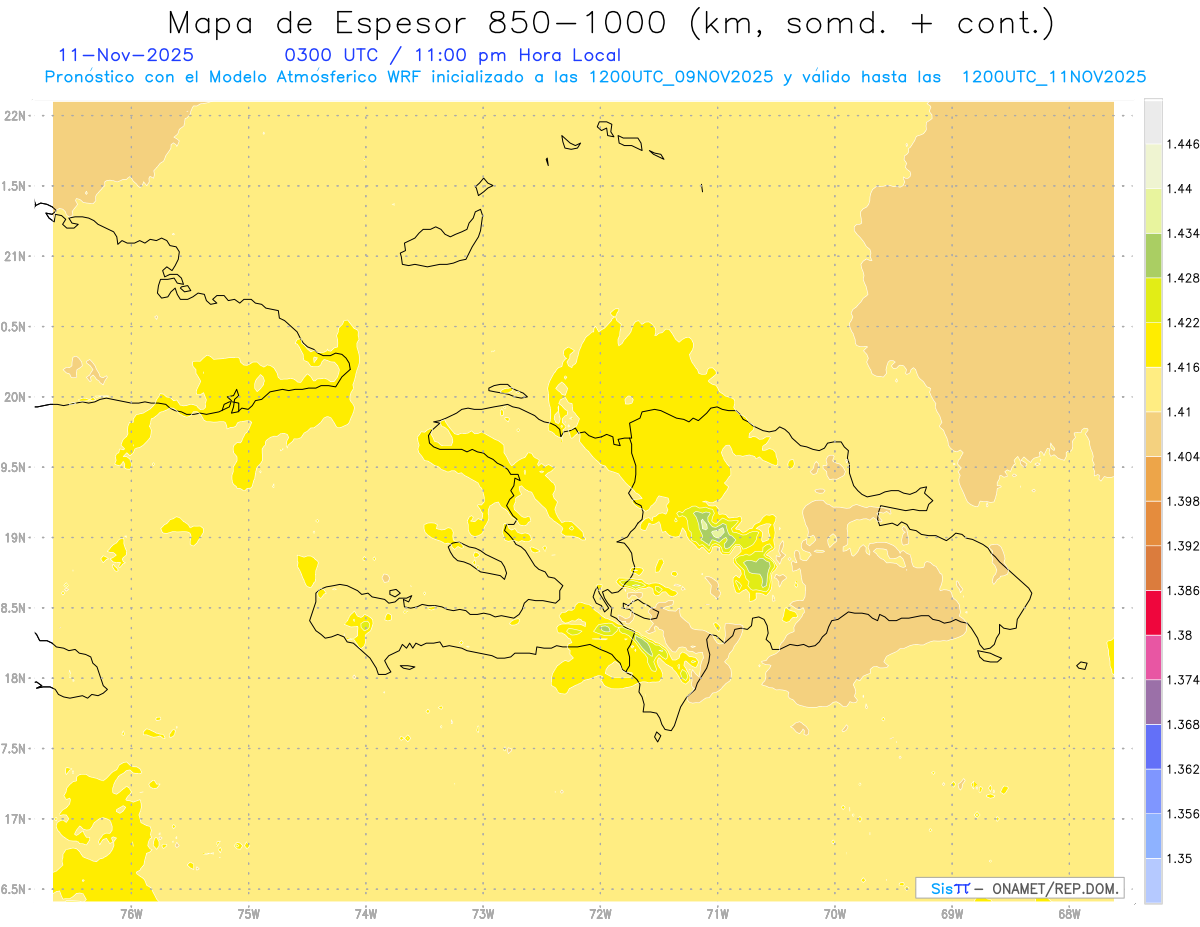This screenshot has width=1200, height=927.
Task: Click longitude axis label '73W'
Action: click(483, 913)
